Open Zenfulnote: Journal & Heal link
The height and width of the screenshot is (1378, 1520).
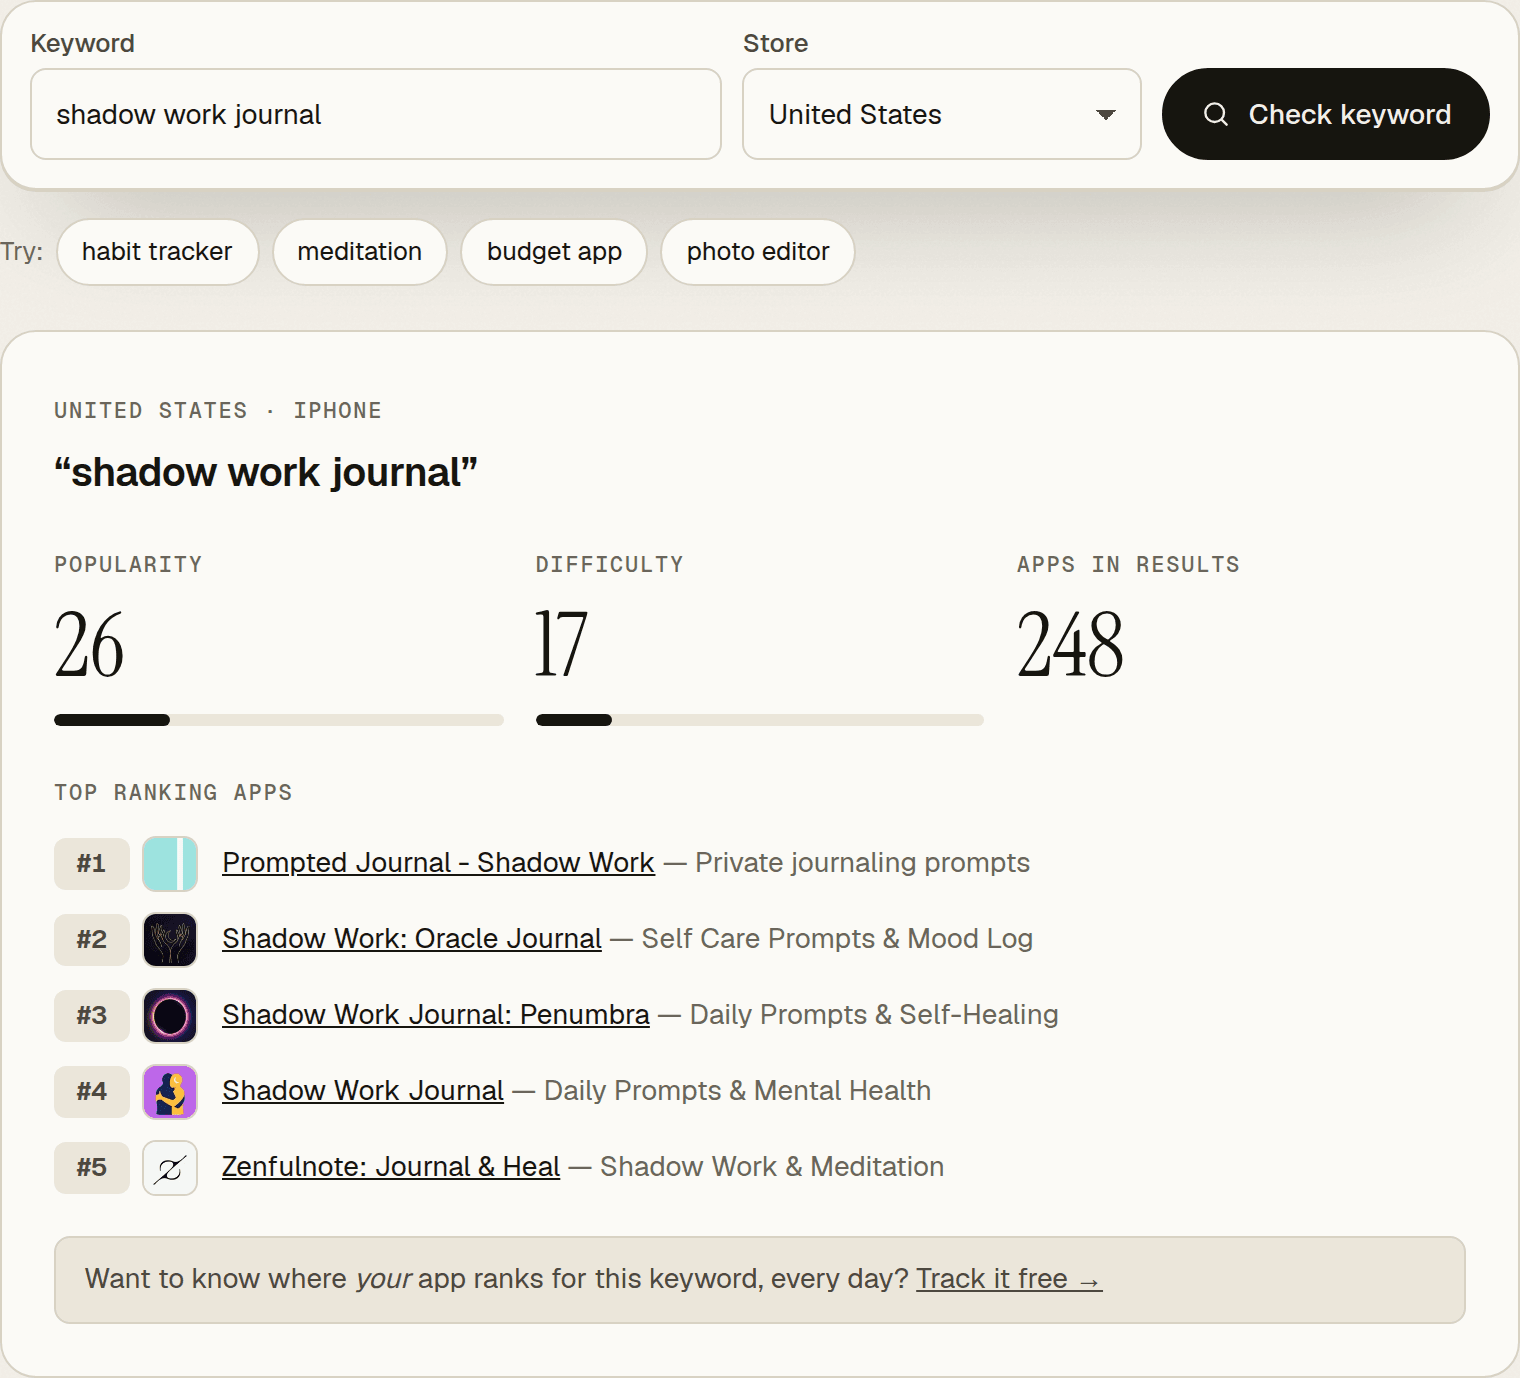[x=391, y=1166]
